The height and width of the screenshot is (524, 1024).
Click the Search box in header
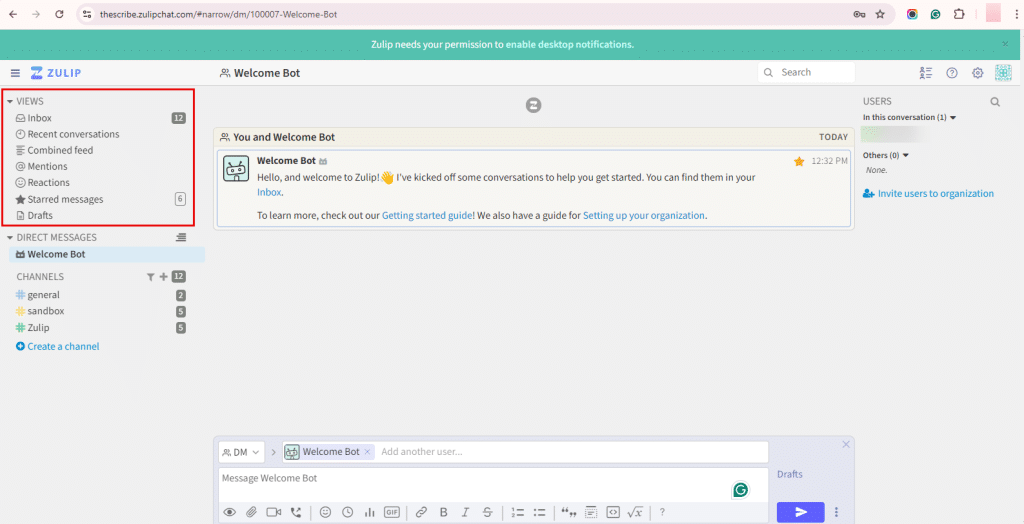(x=807, y=73)
